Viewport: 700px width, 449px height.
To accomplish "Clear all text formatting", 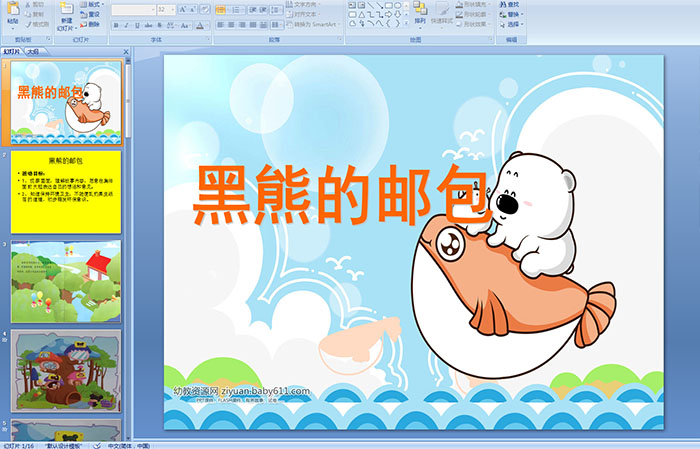I will [205, 10].
